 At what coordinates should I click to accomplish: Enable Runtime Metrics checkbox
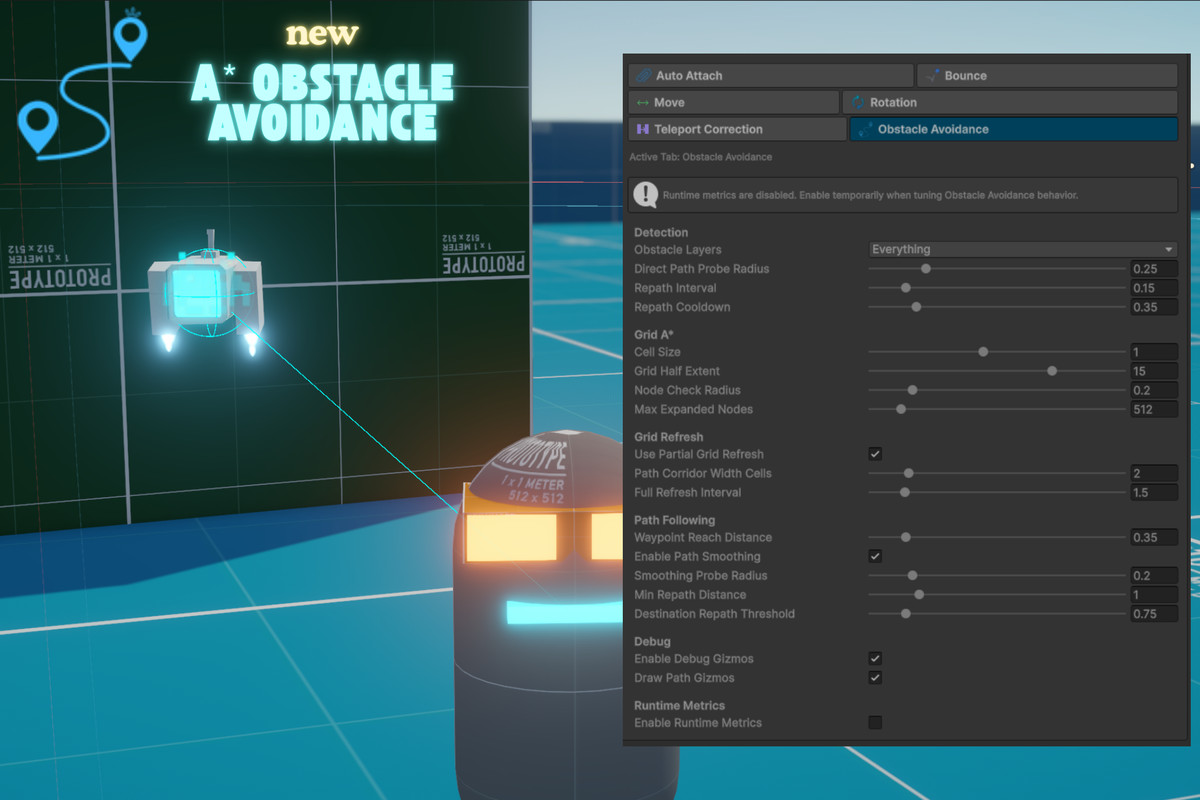875,722
